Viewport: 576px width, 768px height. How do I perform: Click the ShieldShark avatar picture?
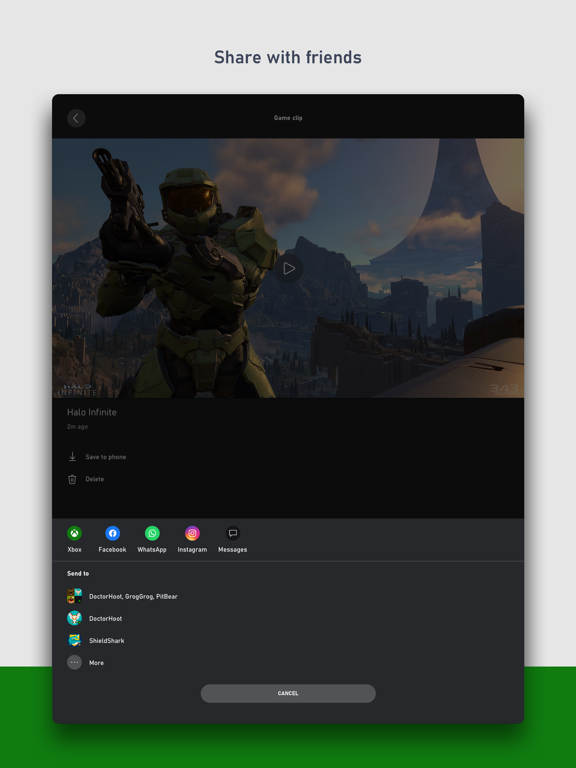point(74,640)
